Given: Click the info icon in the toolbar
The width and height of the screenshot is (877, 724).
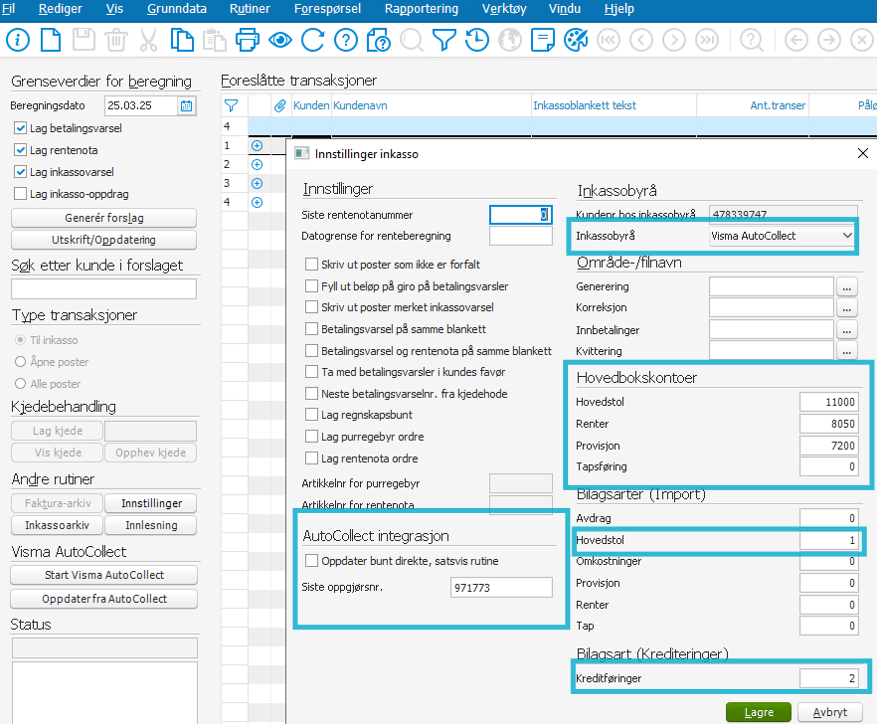Looking at the screenshot, I should [18, 40].
